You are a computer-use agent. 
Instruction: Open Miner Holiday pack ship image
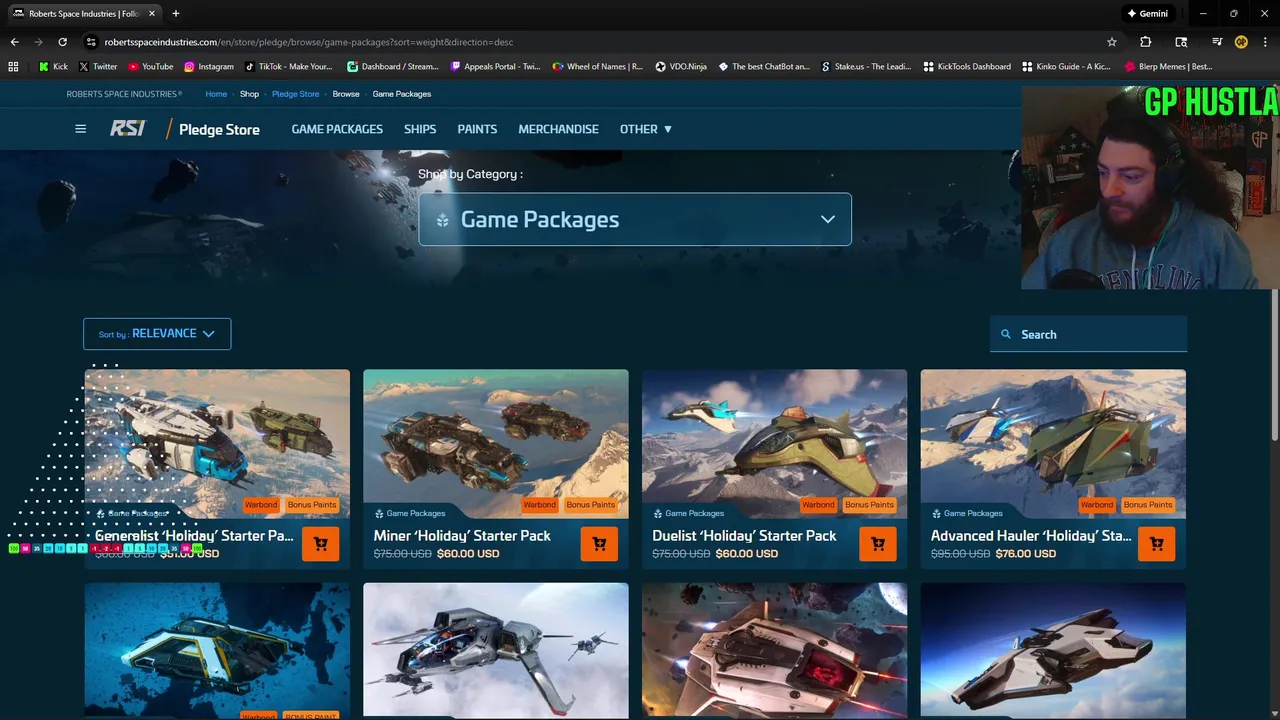[496, 443]
